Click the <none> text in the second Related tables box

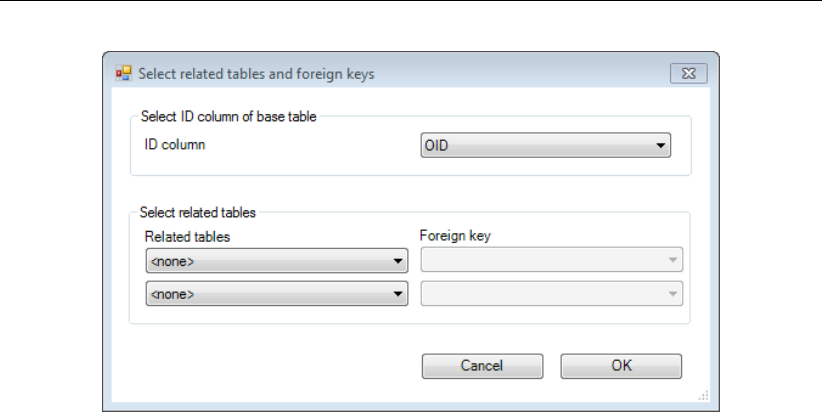click(x=170, y=294)
